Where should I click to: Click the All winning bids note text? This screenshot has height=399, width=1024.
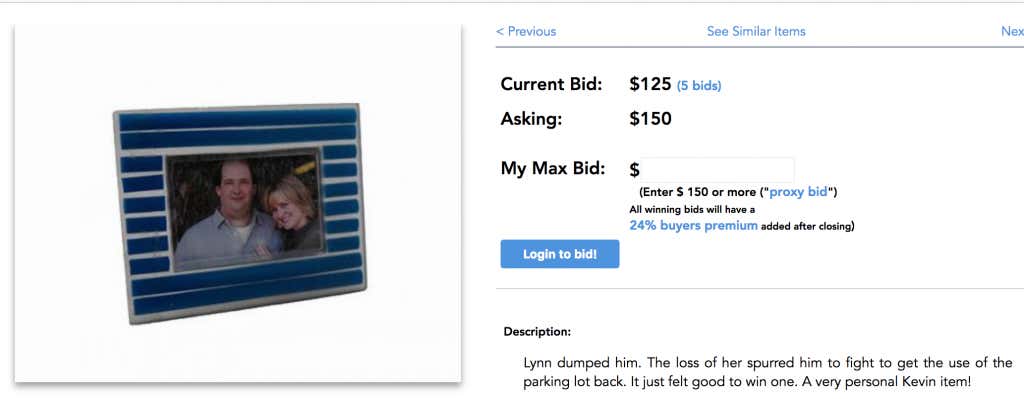pyautogui.click(x=692, y=210)
